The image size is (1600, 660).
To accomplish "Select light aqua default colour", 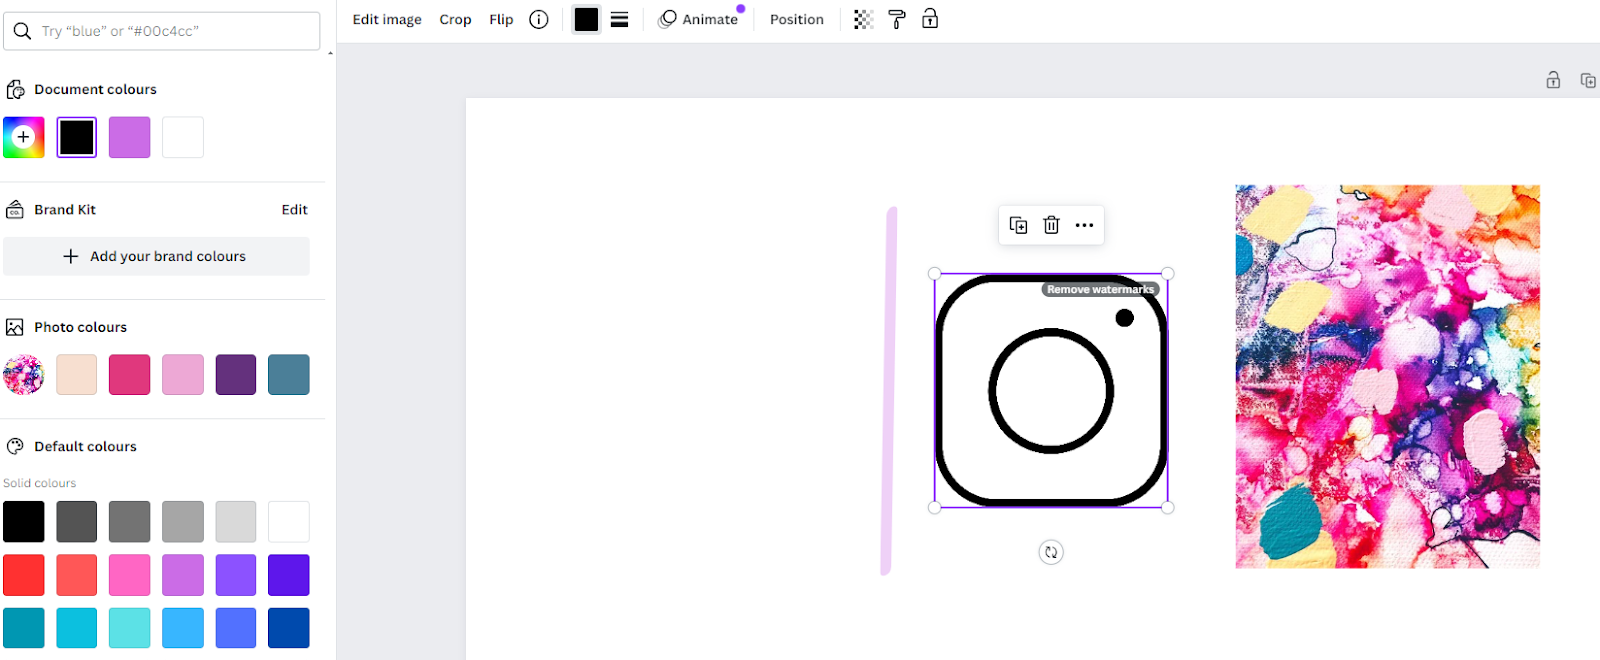I will [130, 628].
